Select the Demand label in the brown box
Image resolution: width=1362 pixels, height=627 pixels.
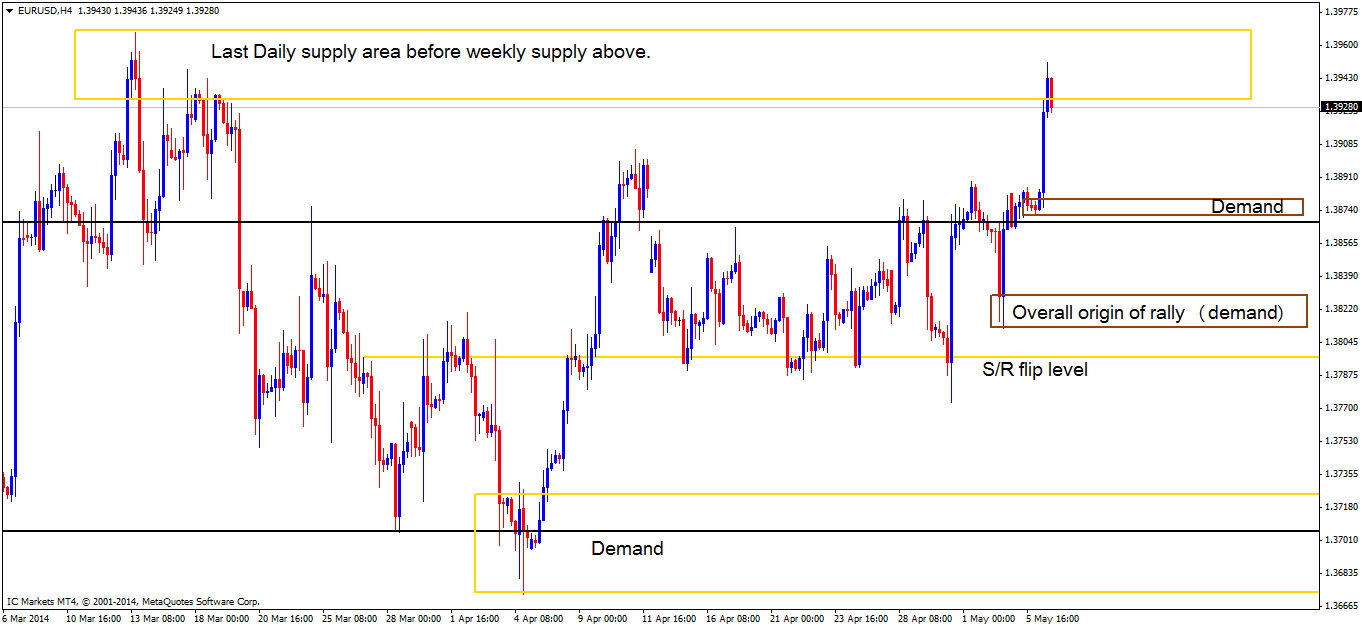[x=1247, y=207]
